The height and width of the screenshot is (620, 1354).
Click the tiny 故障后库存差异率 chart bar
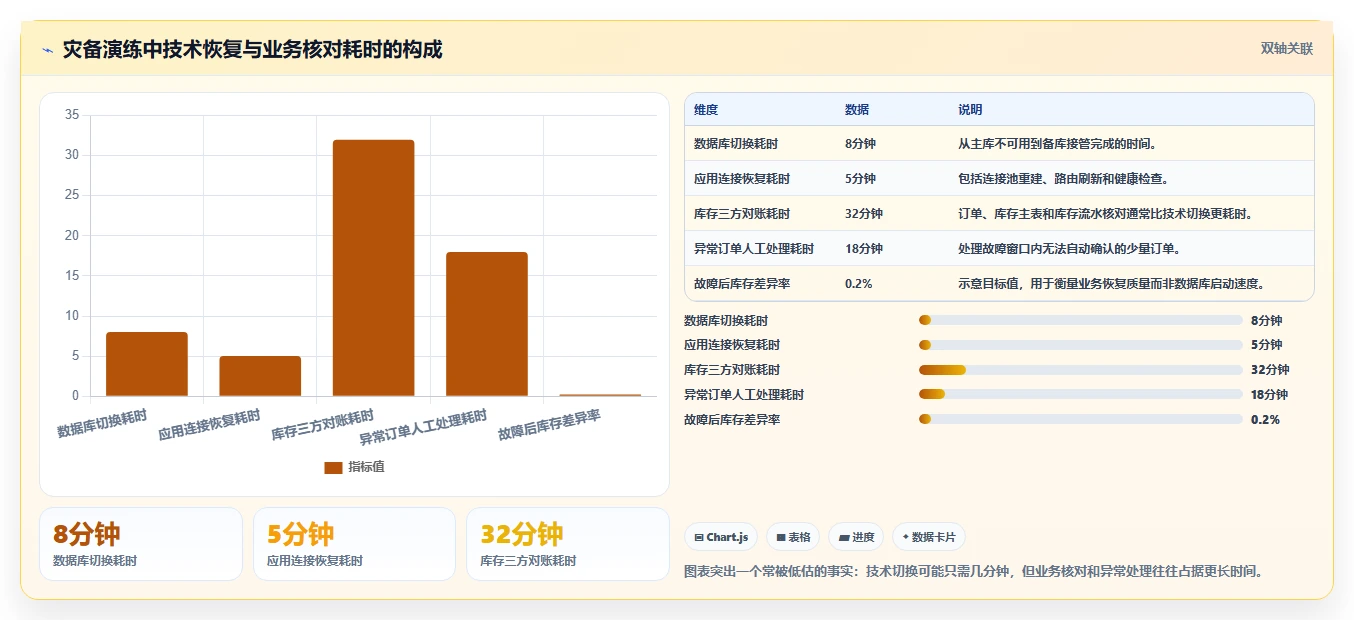pyautogui.click(x=600, y=395)
